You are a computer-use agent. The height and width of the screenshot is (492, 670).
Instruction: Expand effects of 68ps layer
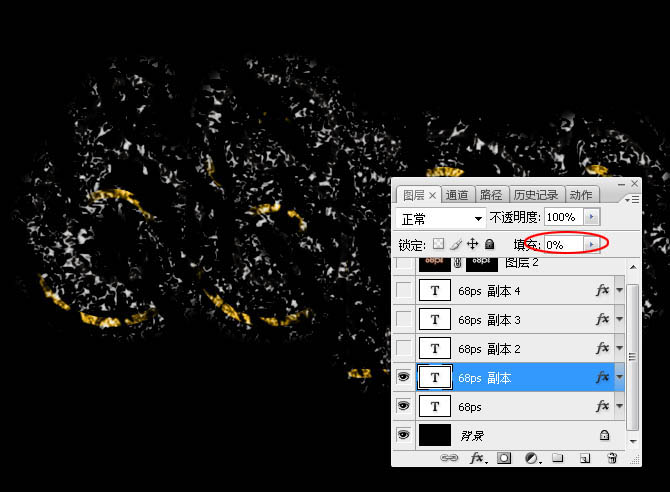(620, 406)
